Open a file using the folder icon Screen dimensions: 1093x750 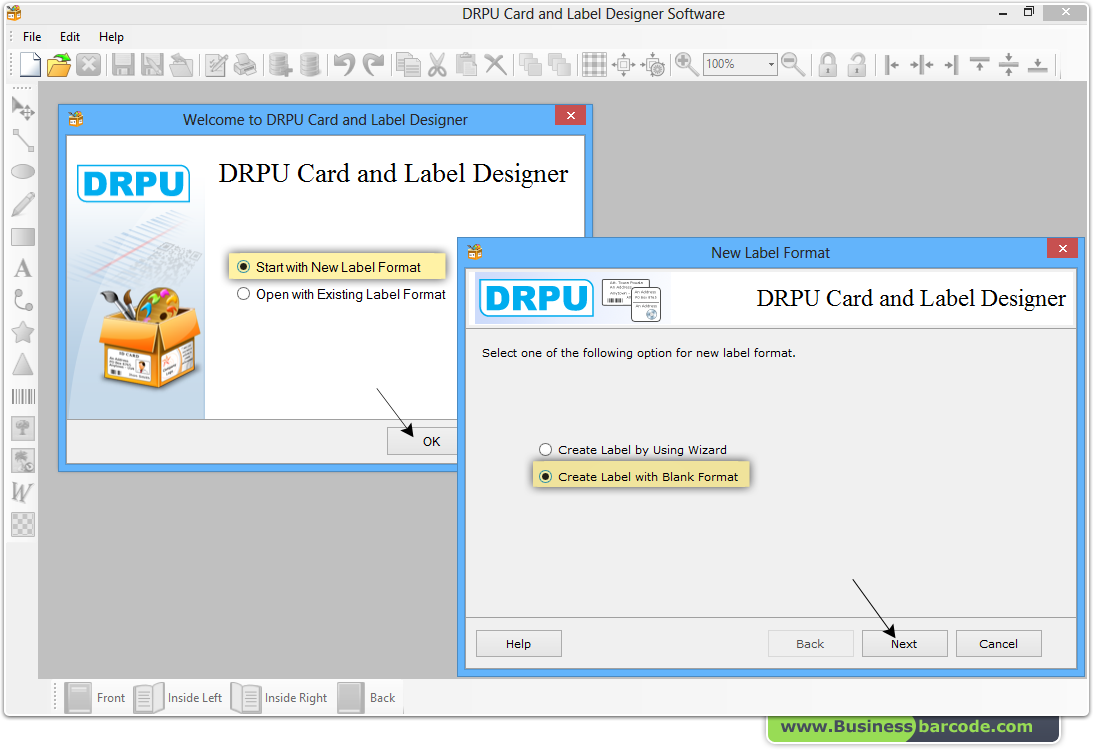click(58, 64)
